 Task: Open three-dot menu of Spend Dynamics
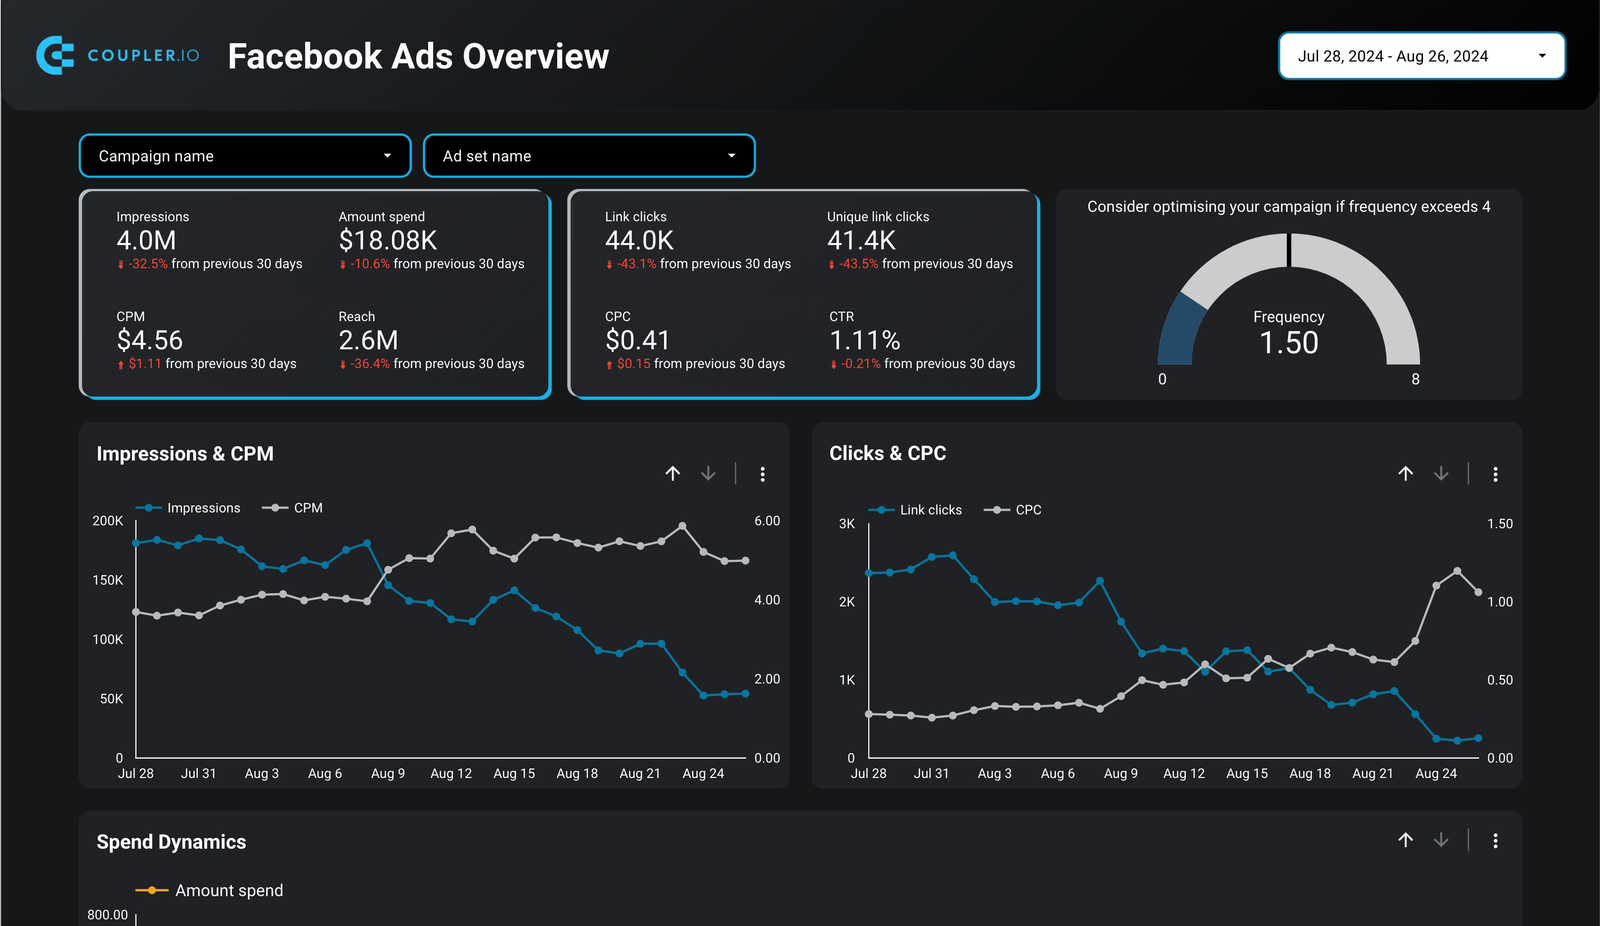tap(1496, 841)
